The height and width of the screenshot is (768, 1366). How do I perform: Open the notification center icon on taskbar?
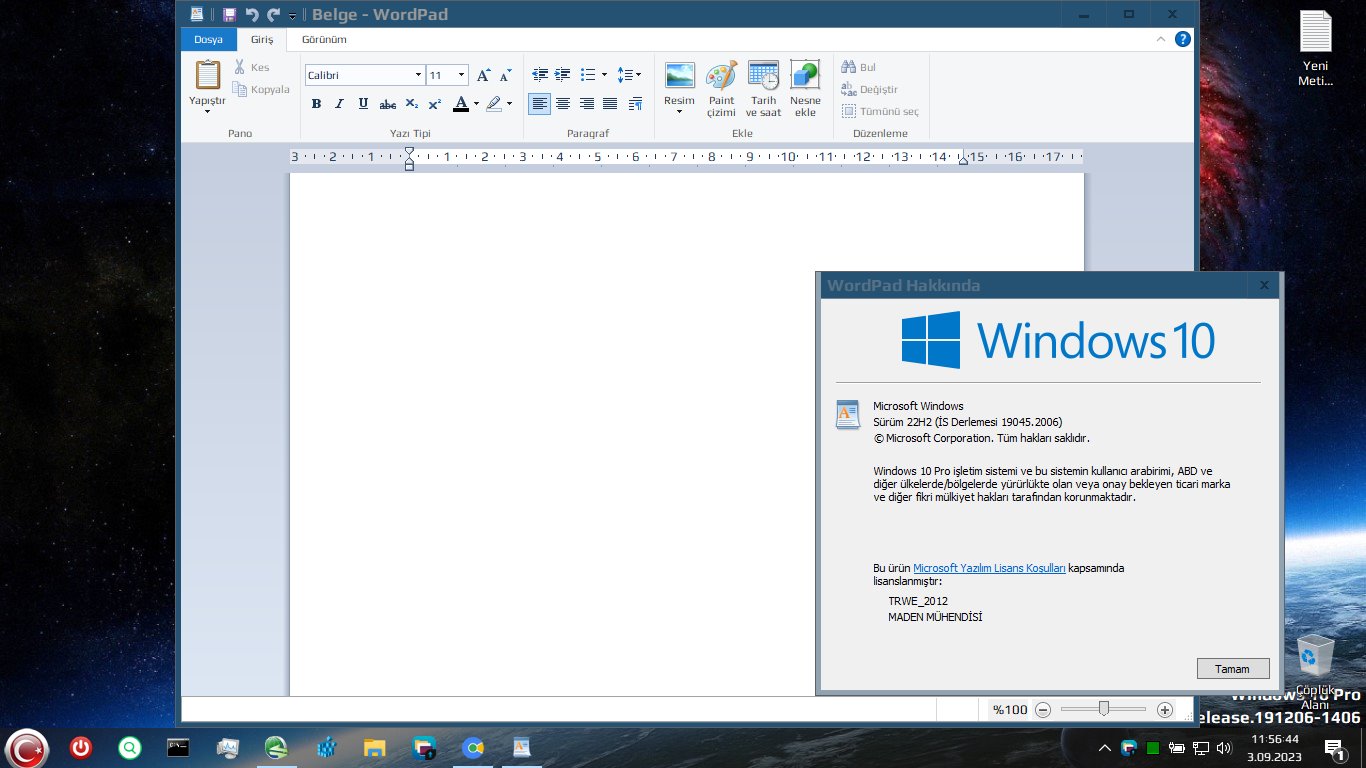pyautogui.click(x=1333, y=748)
